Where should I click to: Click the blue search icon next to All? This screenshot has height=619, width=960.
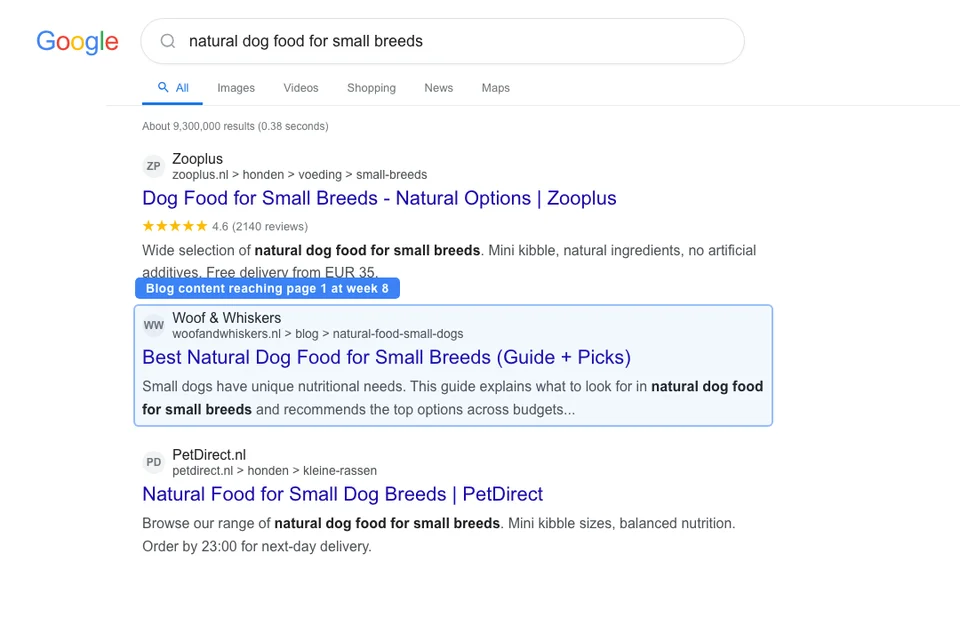pyautogui.click(x=161, y=87)
